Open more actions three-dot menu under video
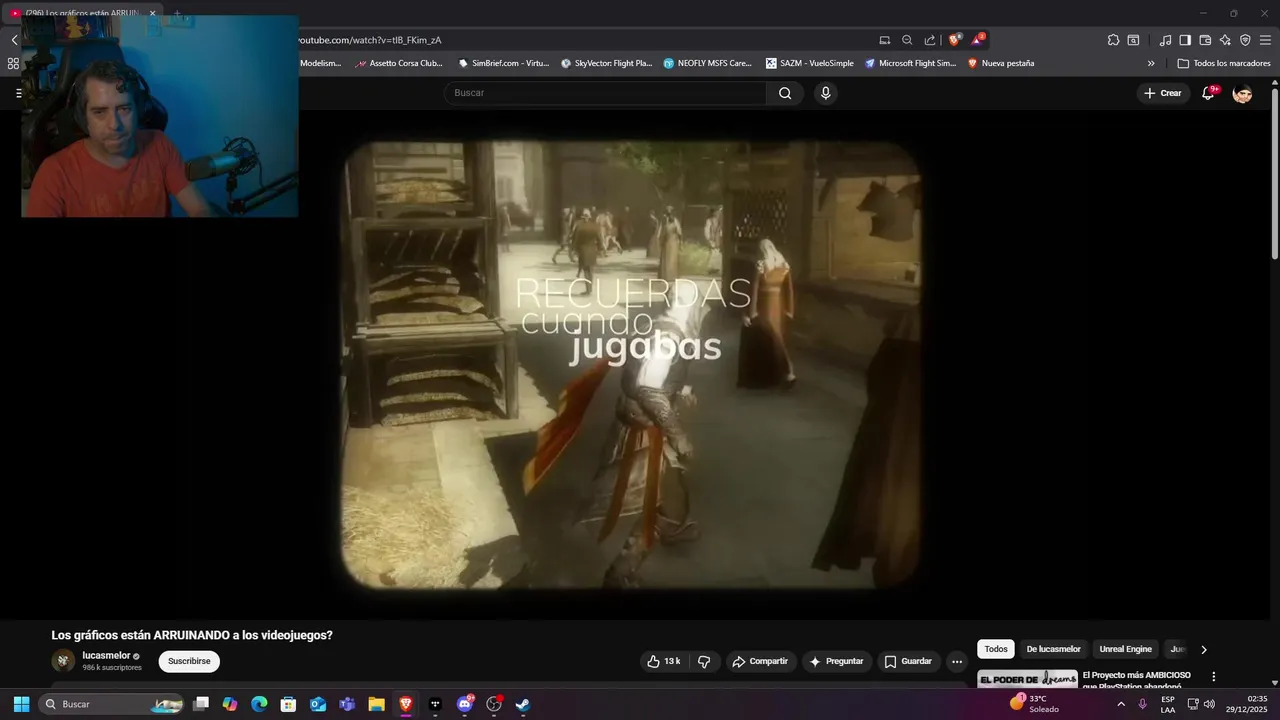This screenshot has height=720, width=1280. (957, 661)
